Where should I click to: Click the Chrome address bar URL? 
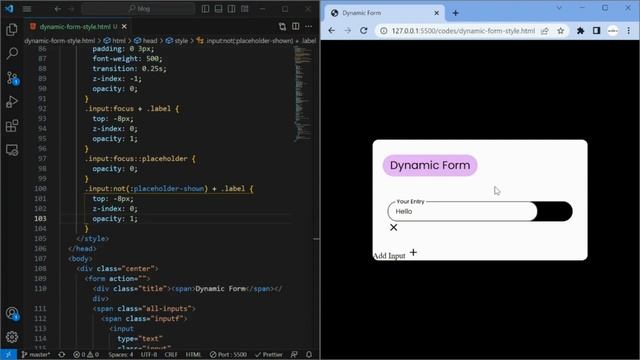(463, 31)
